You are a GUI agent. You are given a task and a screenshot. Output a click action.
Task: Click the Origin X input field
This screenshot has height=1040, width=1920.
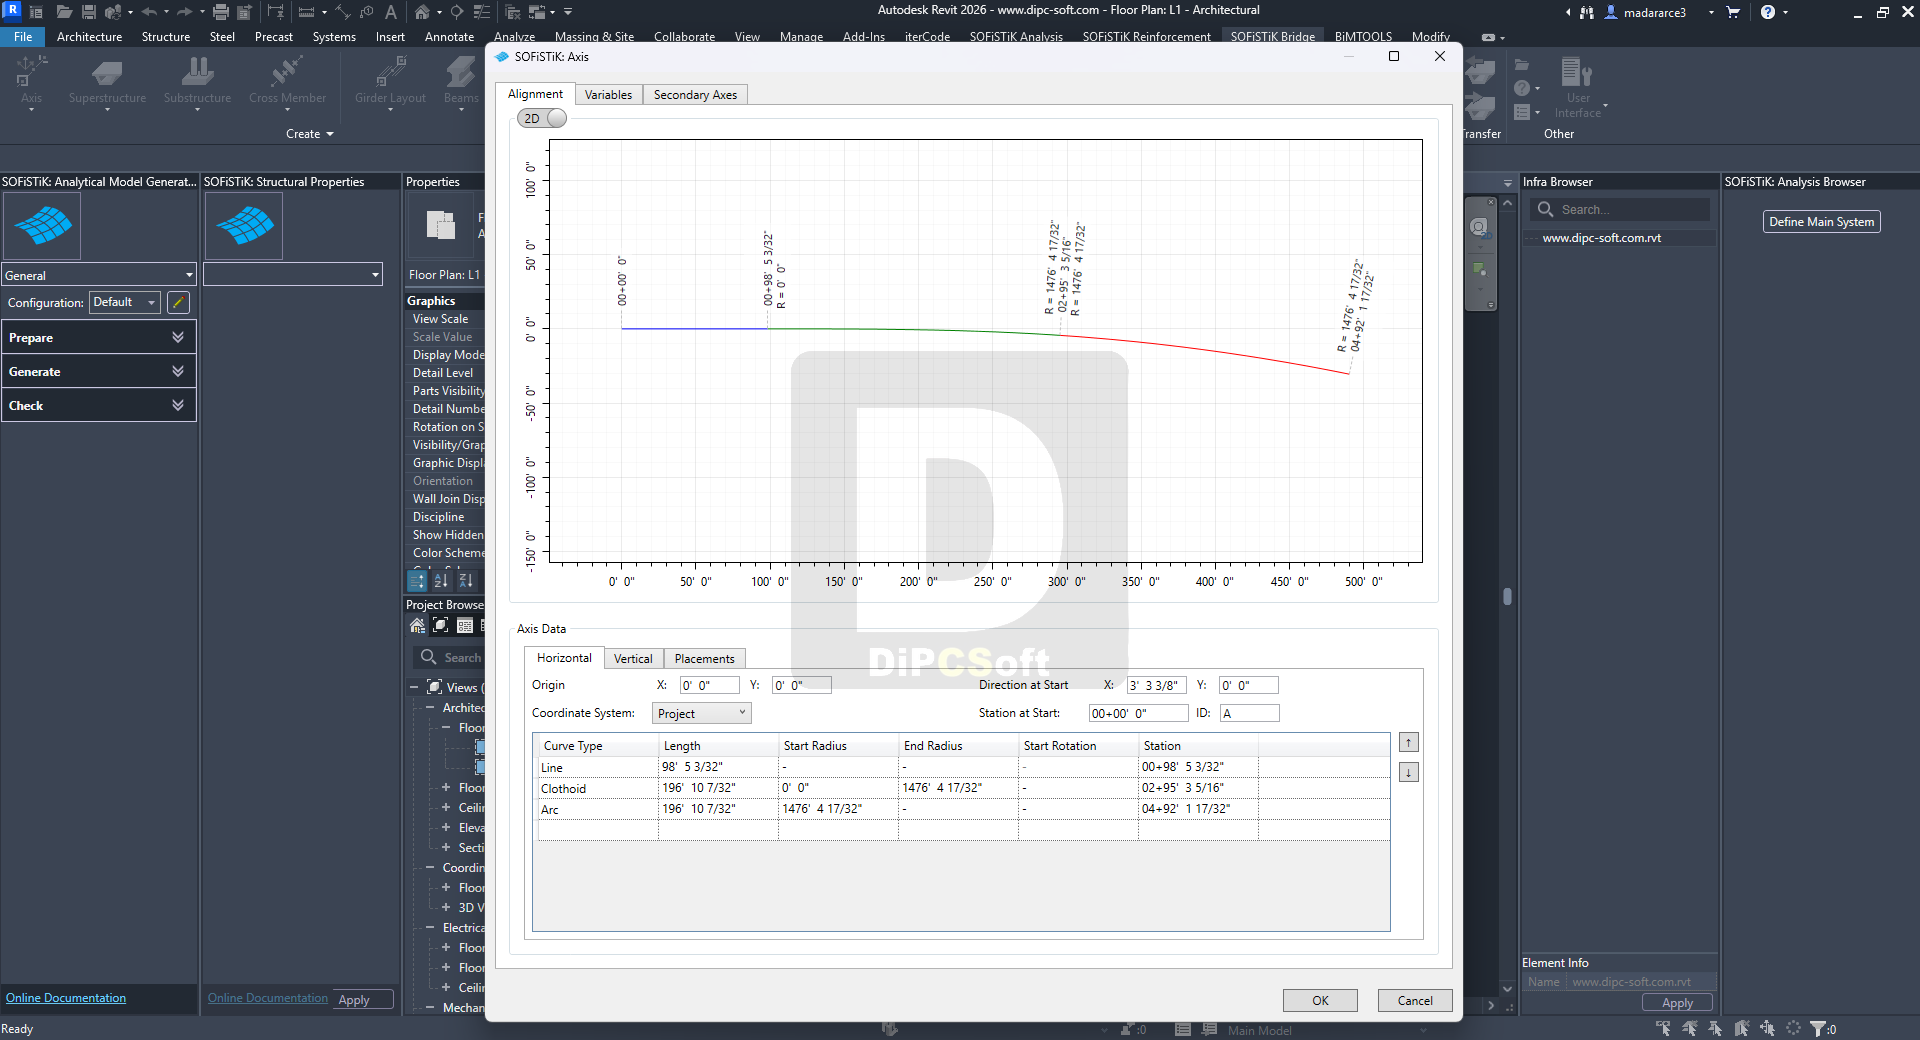point(709,685)
